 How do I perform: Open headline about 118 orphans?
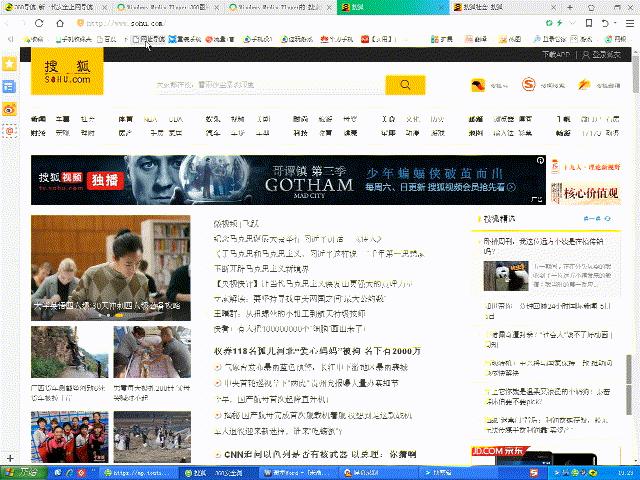pos(317,351)
